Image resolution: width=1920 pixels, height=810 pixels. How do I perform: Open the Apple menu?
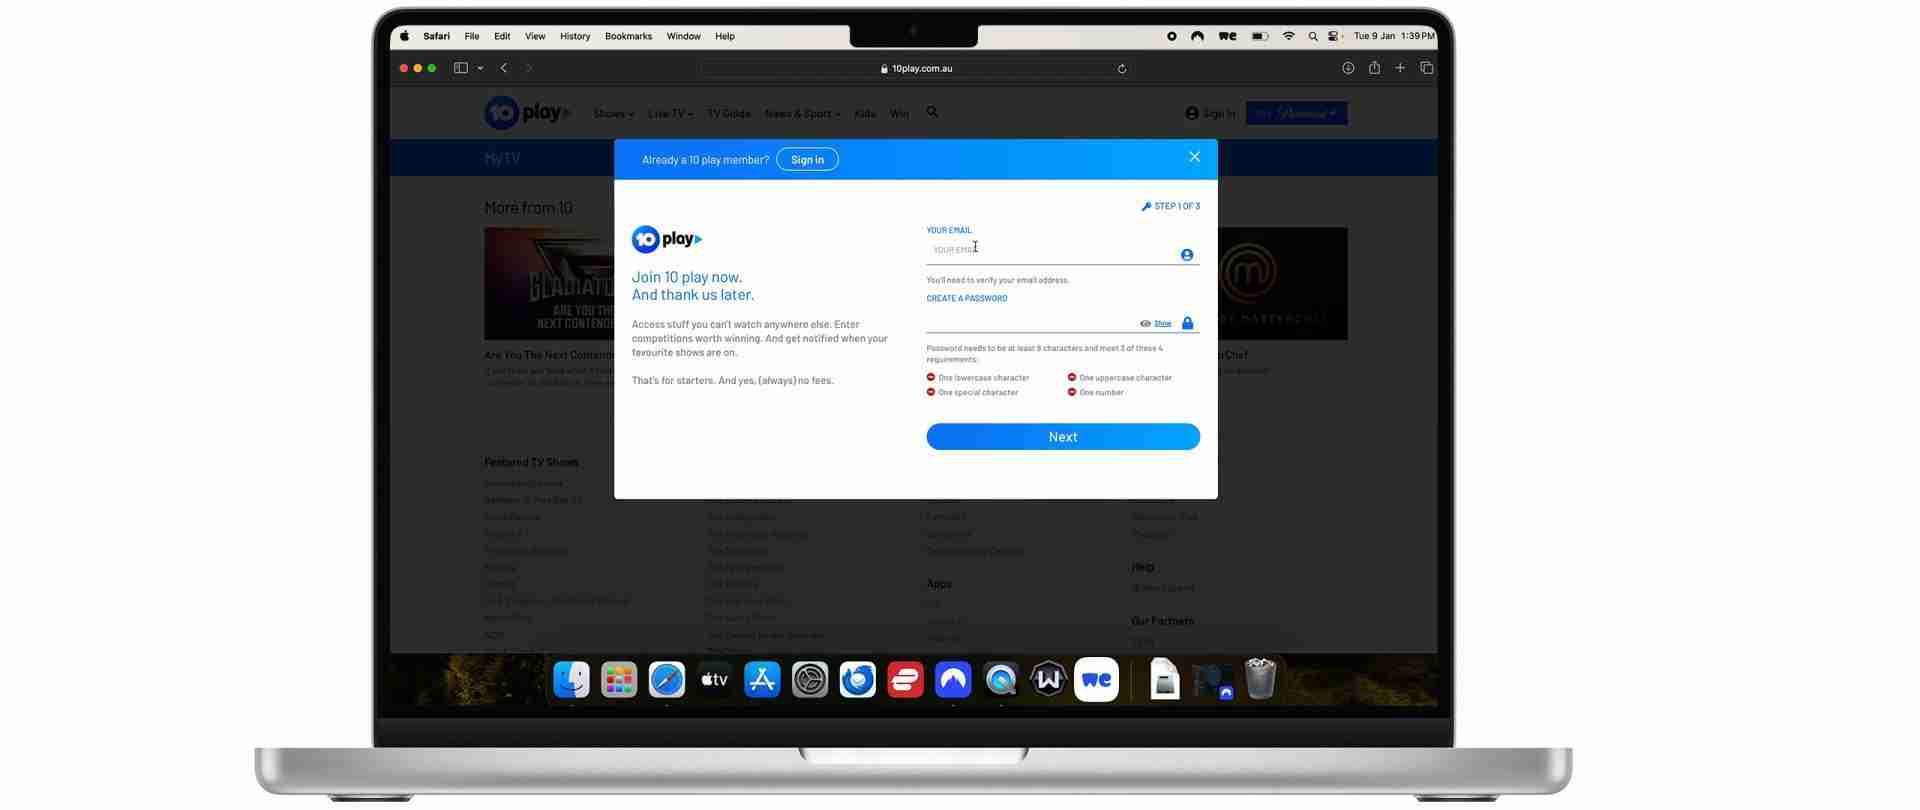[x=405, y=36]
